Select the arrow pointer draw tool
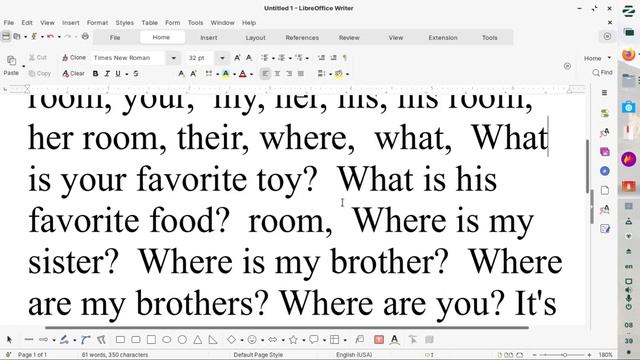 click(9, 340)
